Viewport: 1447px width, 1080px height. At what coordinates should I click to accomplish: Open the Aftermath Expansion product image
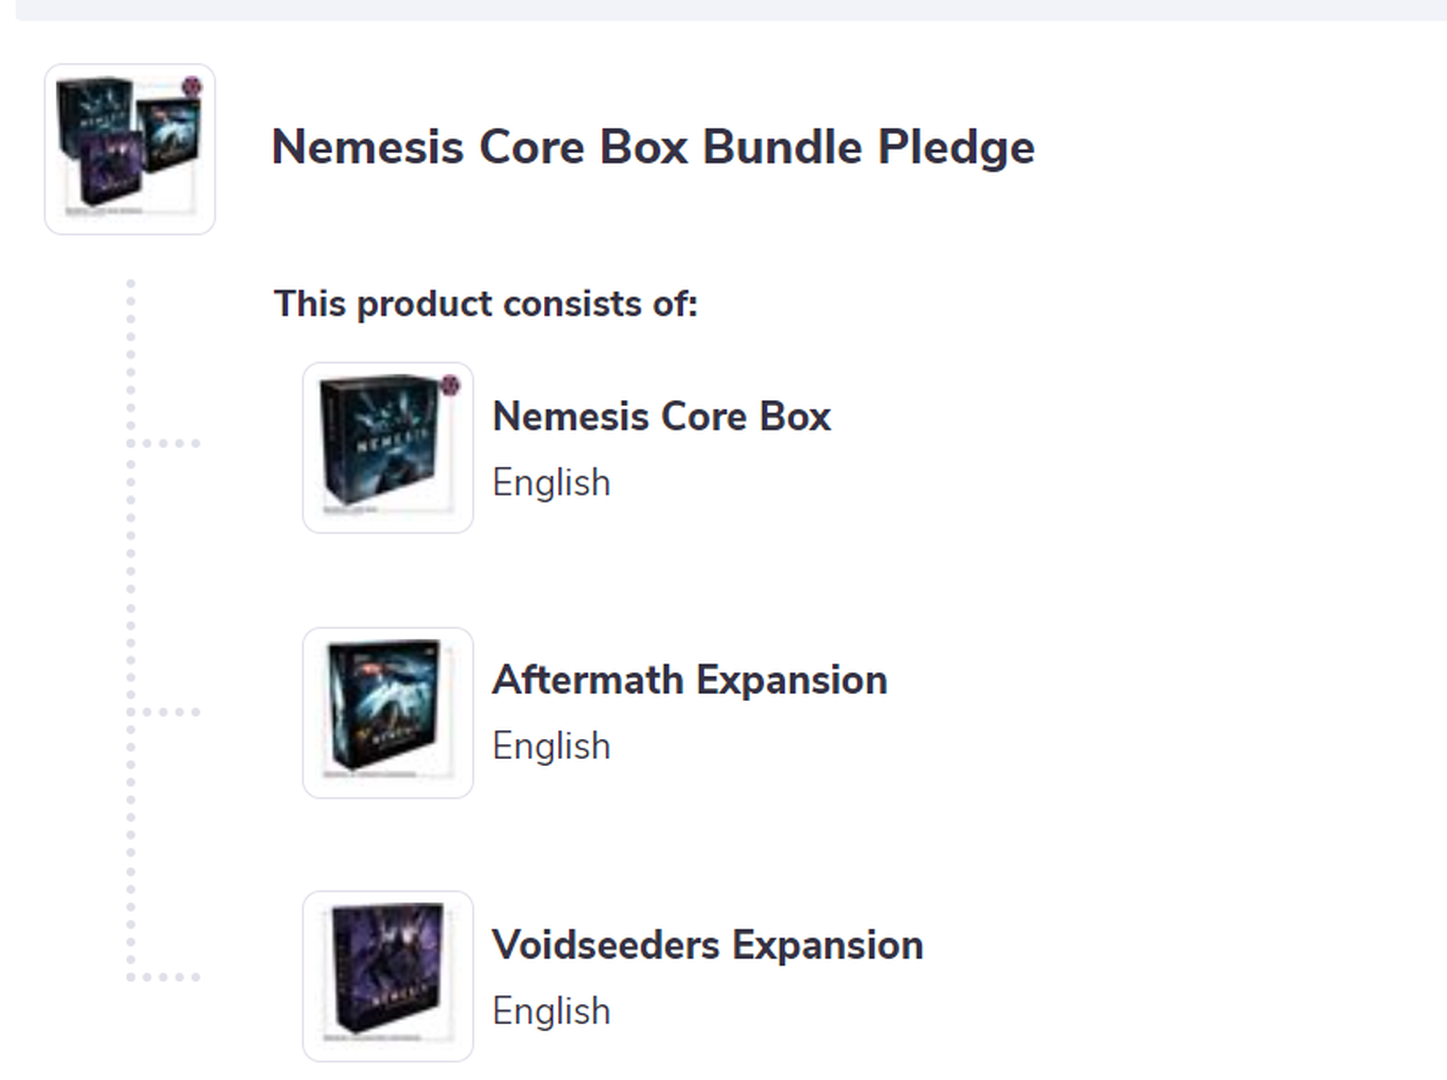(388, 713)
